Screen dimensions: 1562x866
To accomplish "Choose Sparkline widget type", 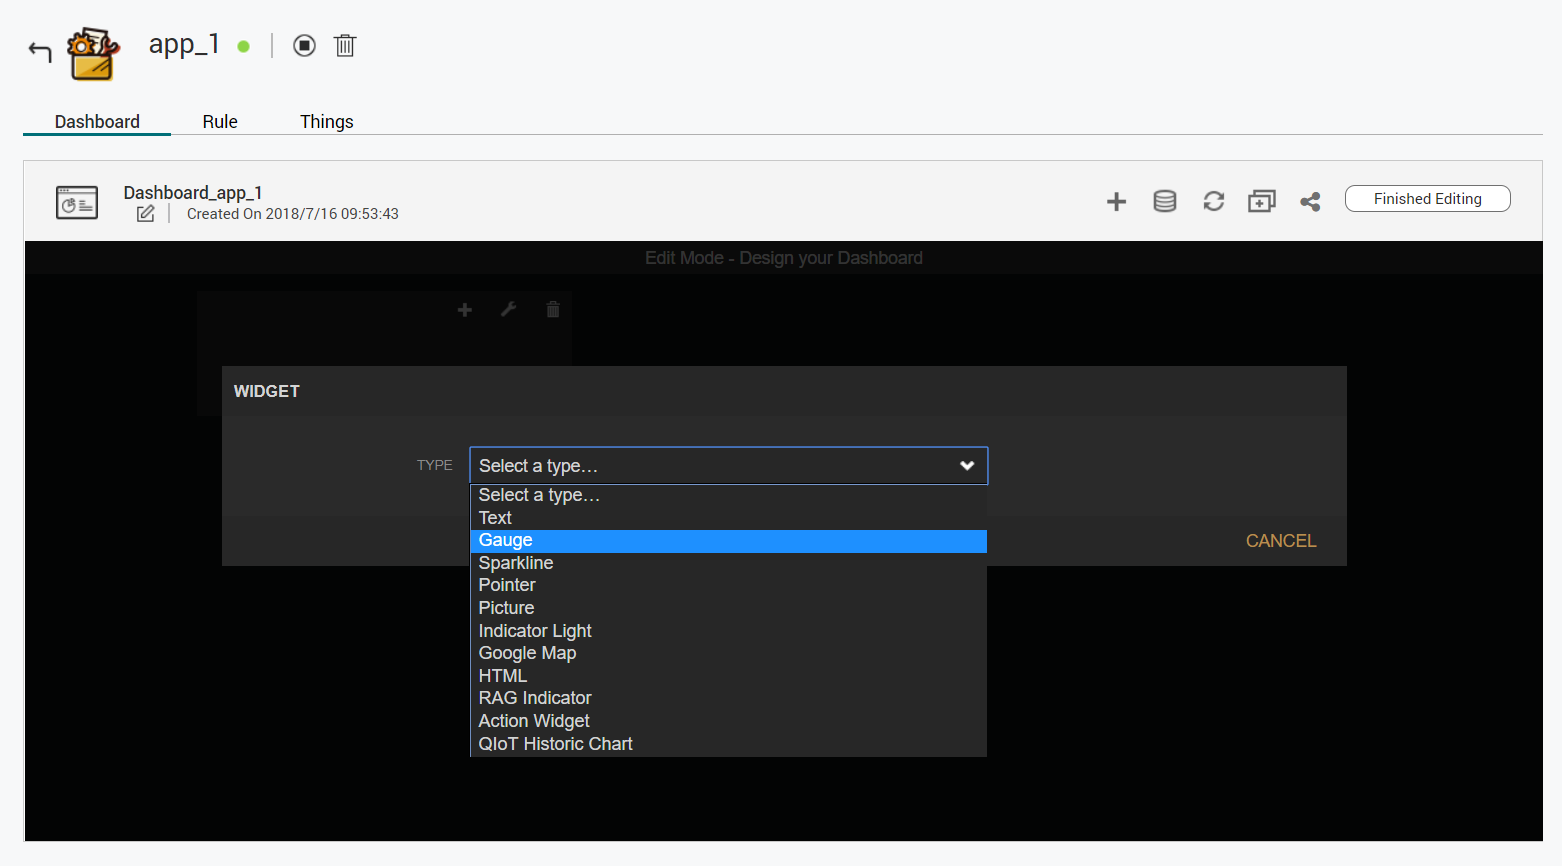I will click(x=516, y=563).
